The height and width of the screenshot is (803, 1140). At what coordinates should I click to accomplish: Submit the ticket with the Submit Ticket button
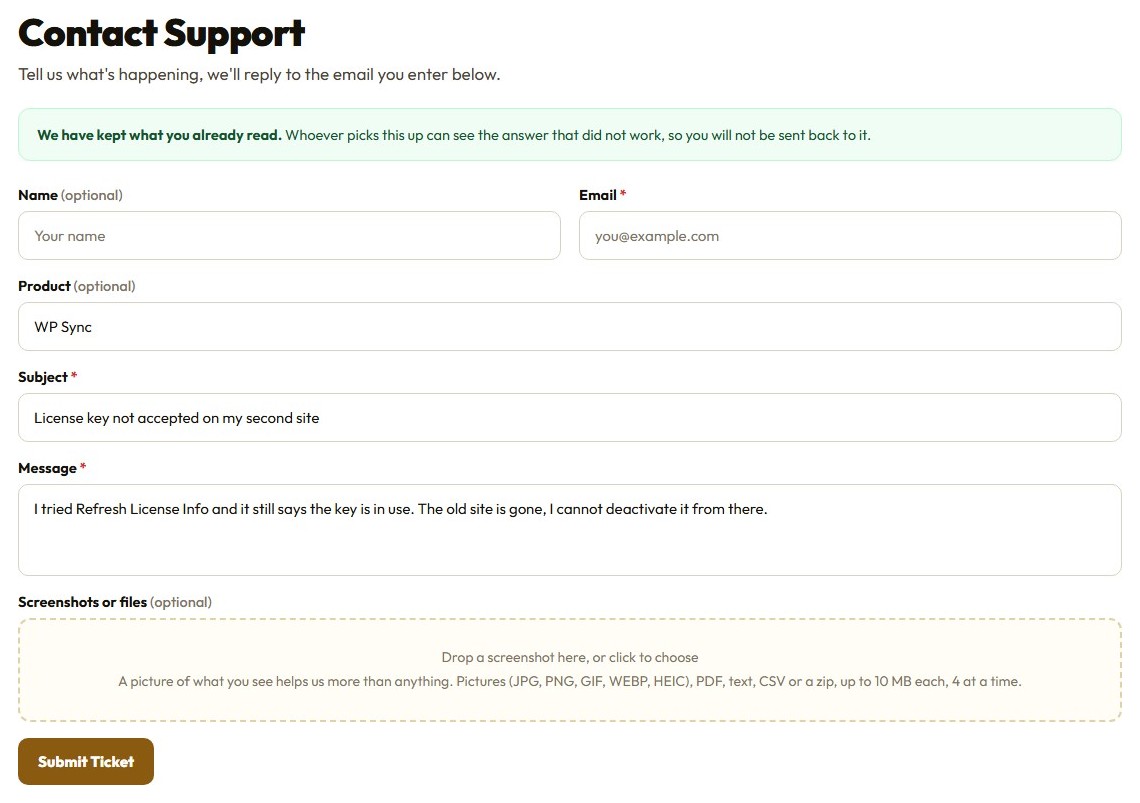tap(86, 762)
